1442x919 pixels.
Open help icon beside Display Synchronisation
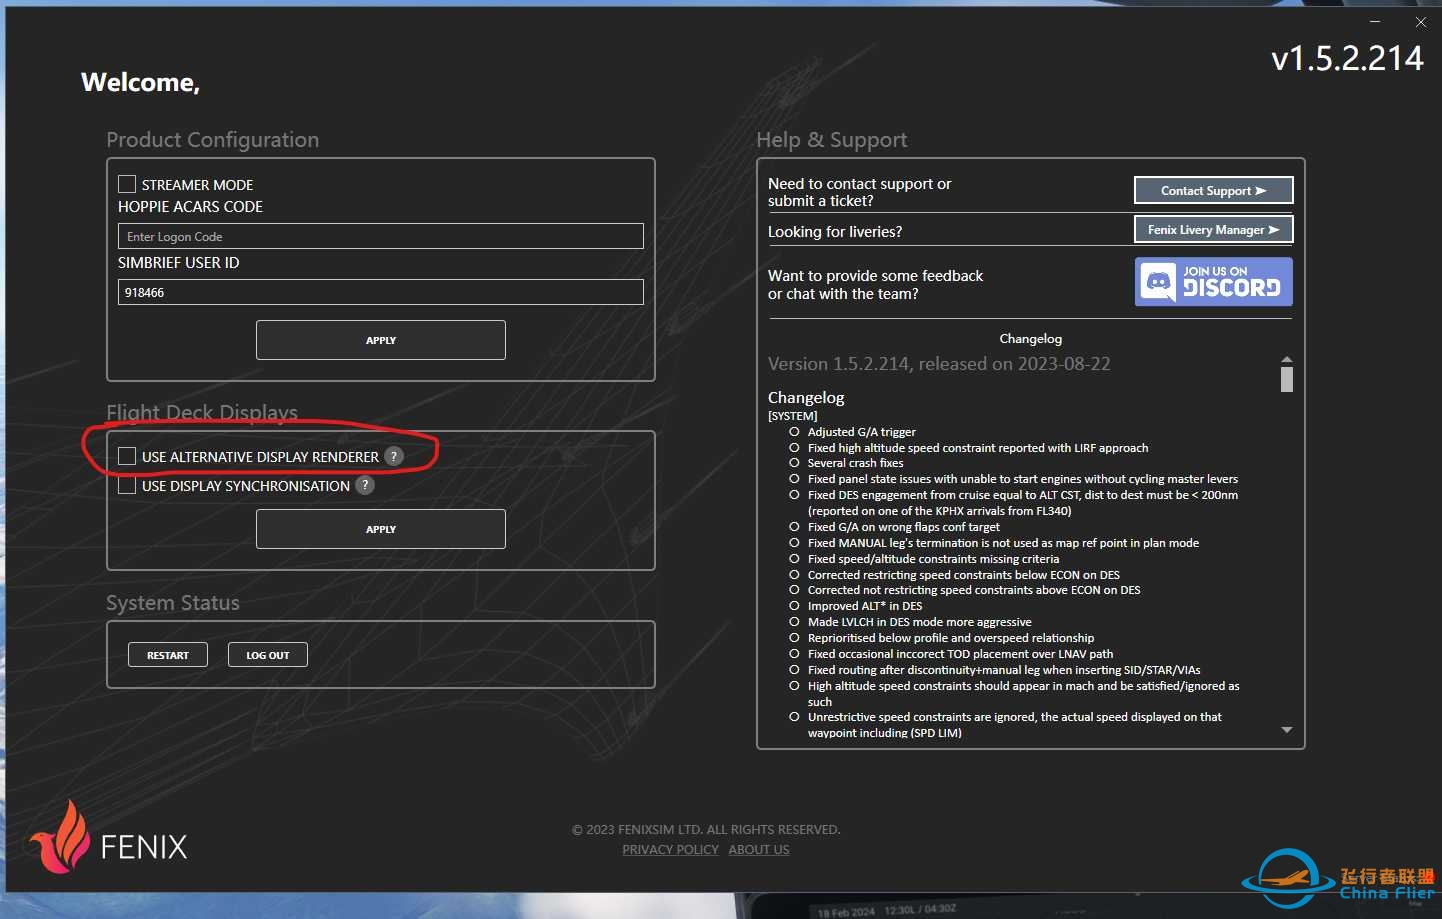365,485
